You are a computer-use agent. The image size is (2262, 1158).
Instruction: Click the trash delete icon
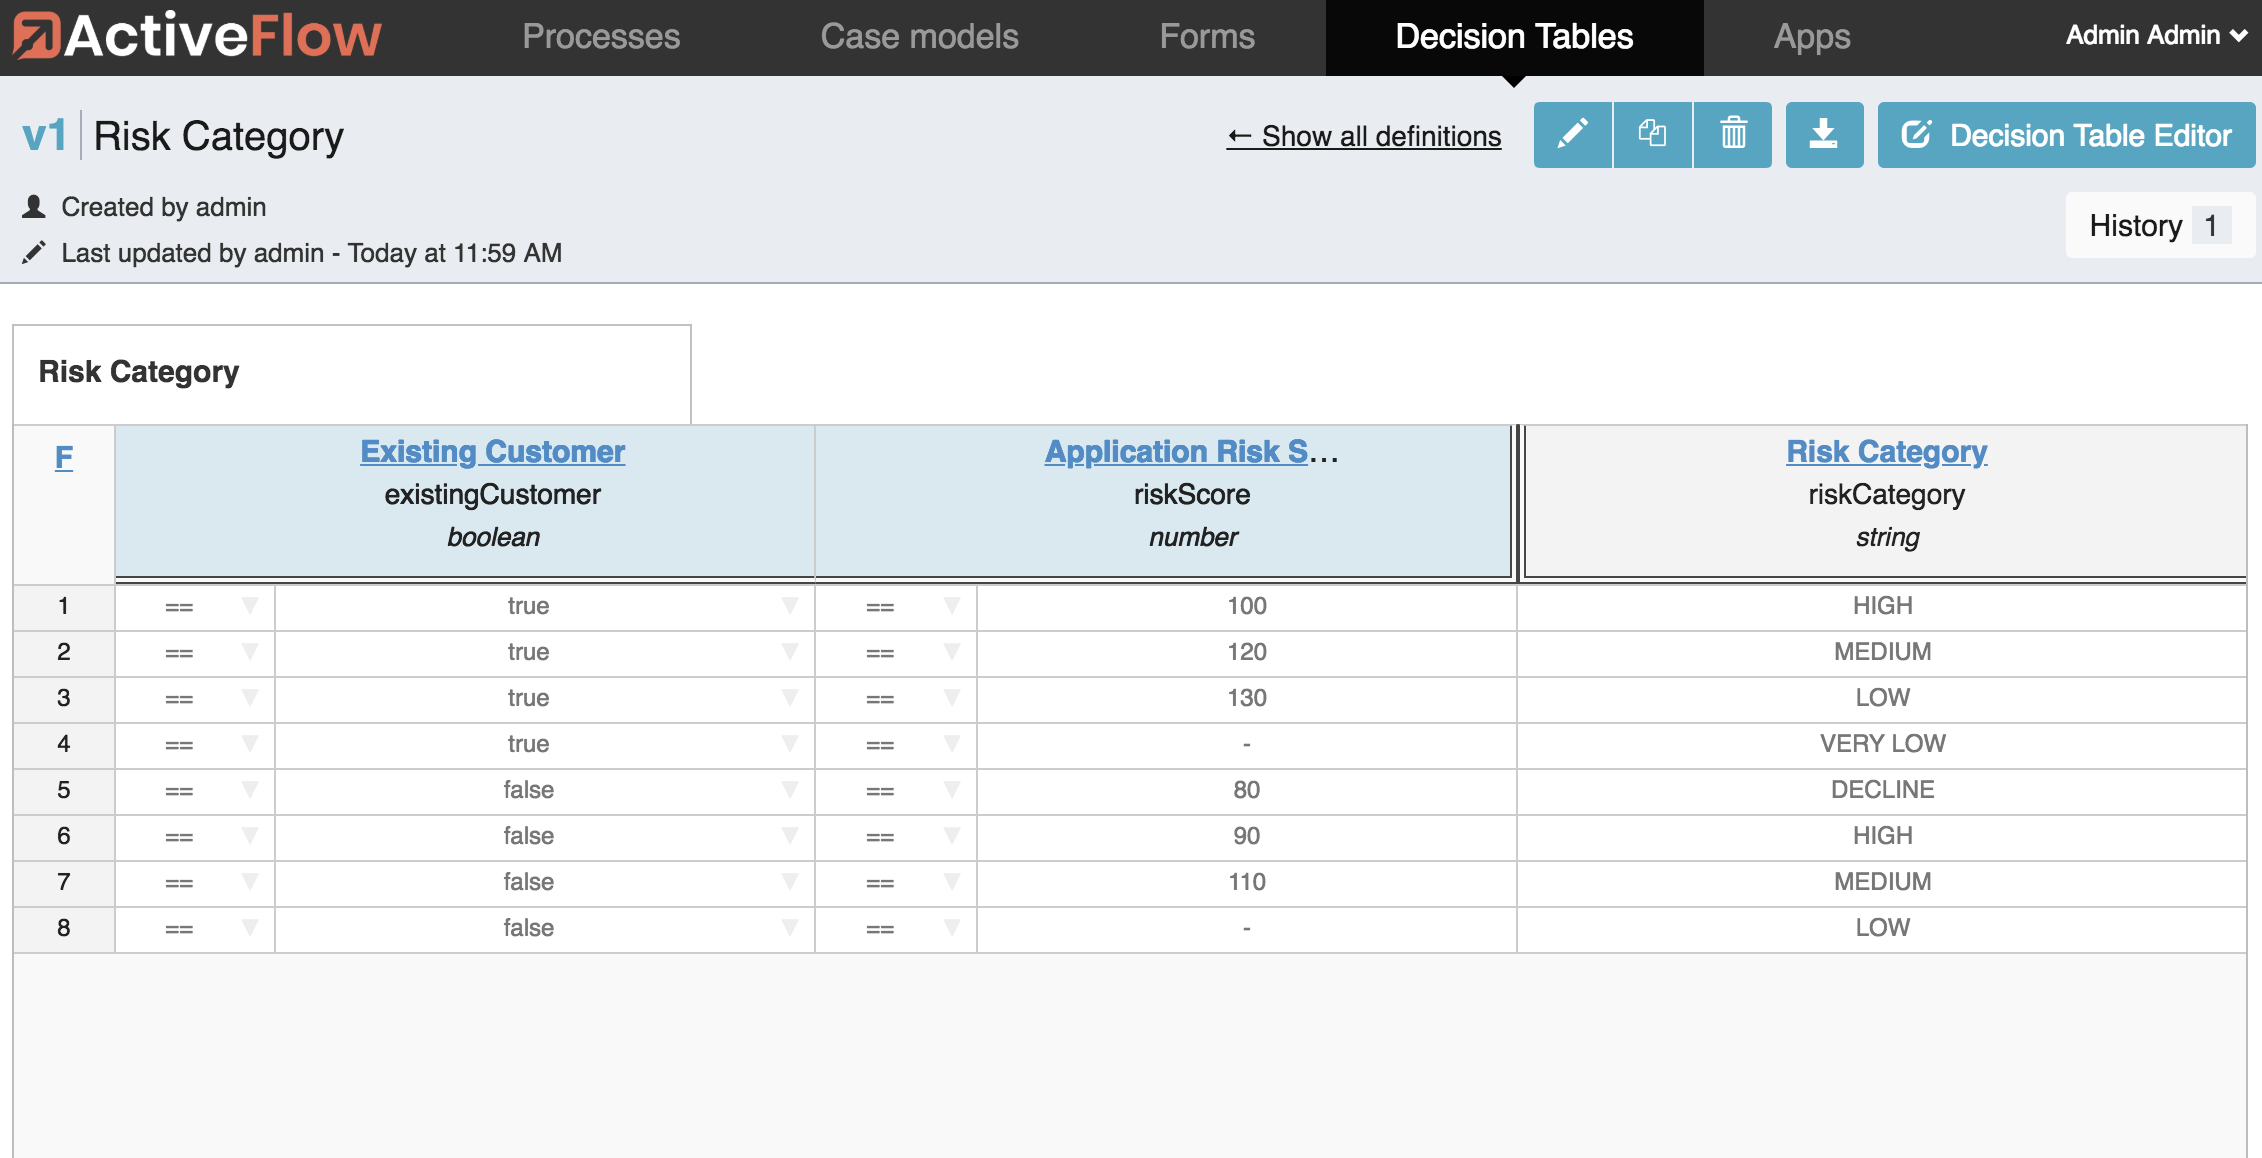point(1733,135)
